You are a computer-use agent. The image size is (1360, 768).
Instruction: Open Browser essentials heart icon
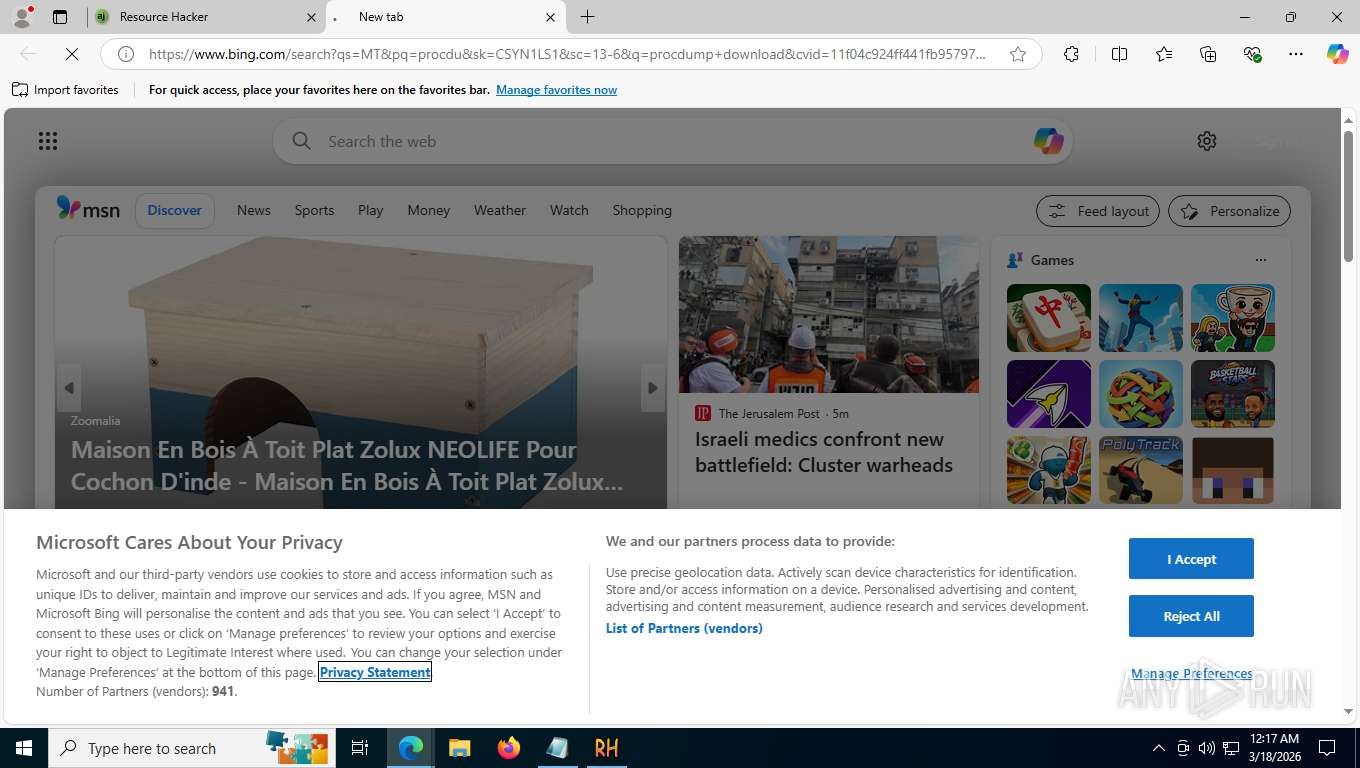click(1252, 54)
